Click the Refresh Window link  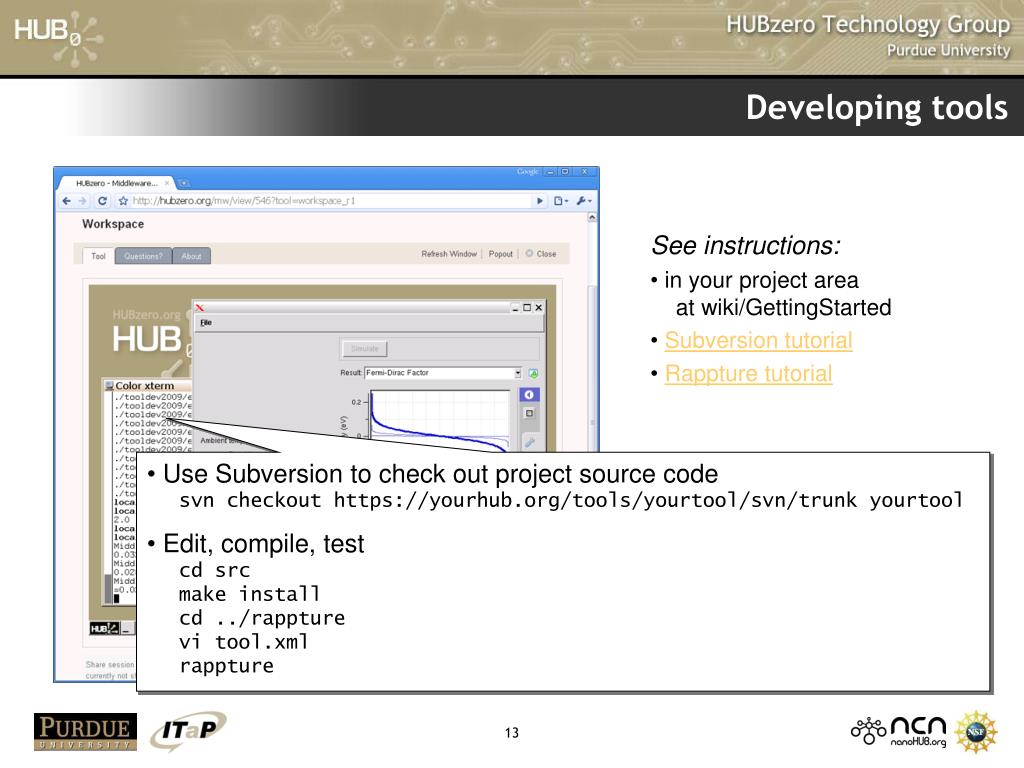click(x=449, y=254)
